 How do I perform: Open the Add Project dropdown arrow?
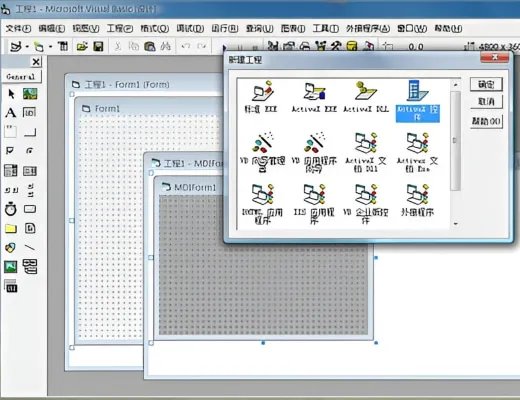click(x=27, y=47)
